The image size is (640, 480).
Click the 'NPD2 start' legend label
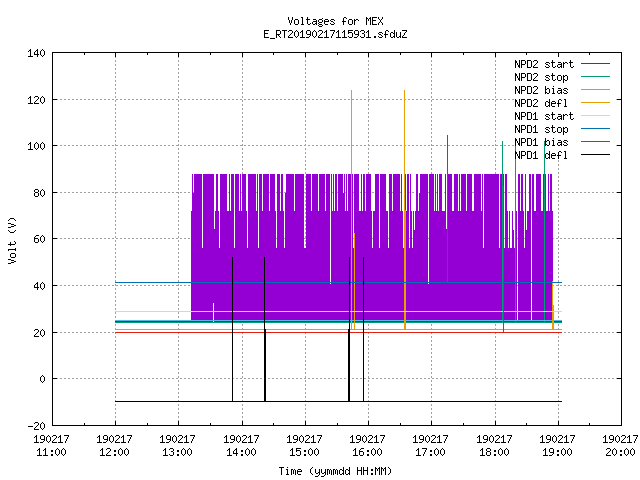(x=544, y=64)
